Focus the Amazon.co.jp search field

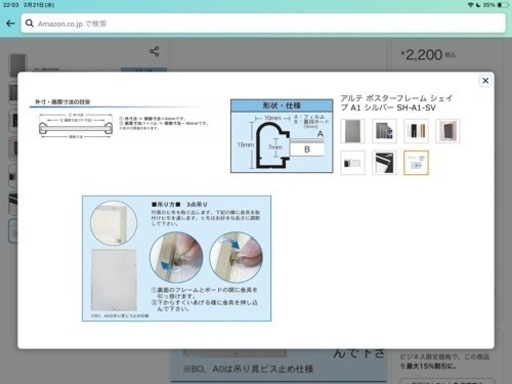coord(263,23)
